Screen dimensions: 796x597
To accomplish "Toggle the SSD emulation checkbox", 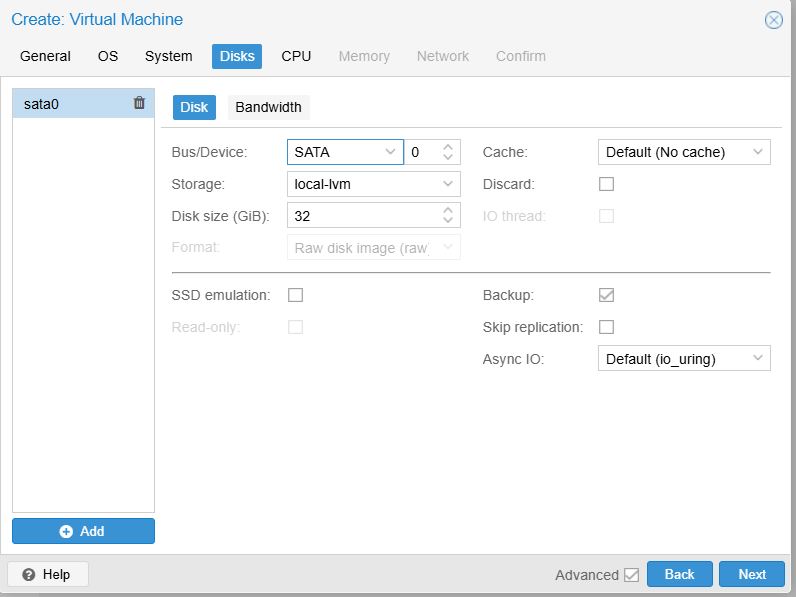I will point(295,295).
